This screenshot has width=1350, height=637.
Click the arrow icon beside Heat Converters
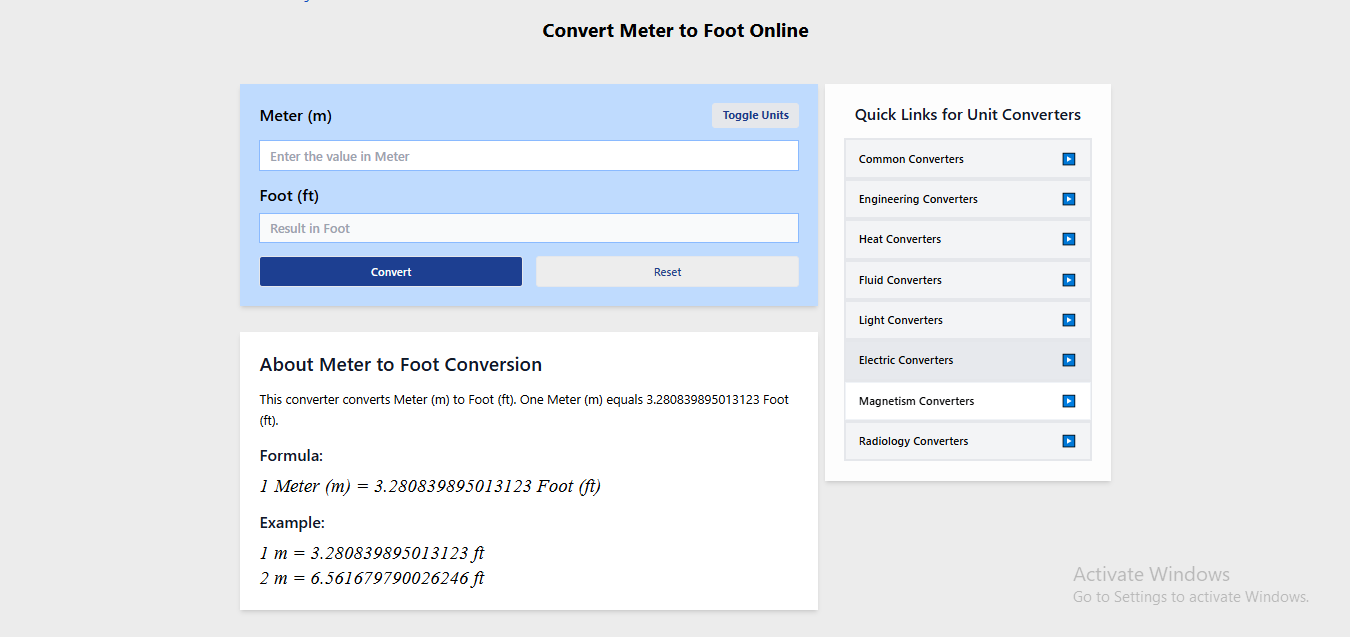1069,239
